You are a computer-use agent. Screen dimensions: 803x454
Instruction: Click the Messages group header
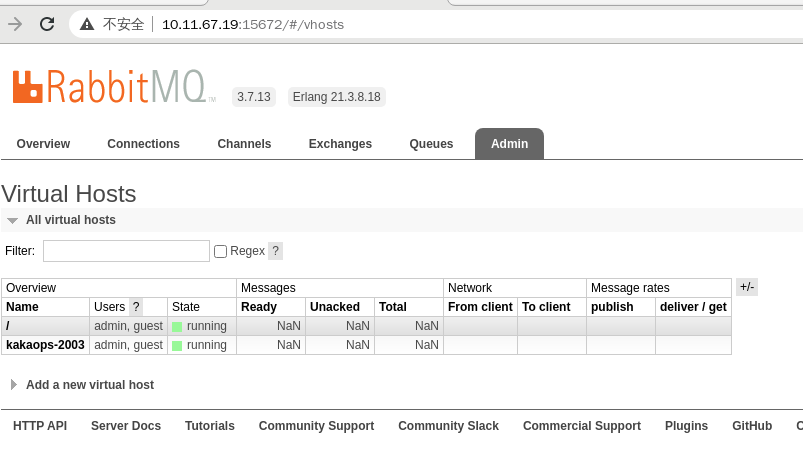pos(268,288)
